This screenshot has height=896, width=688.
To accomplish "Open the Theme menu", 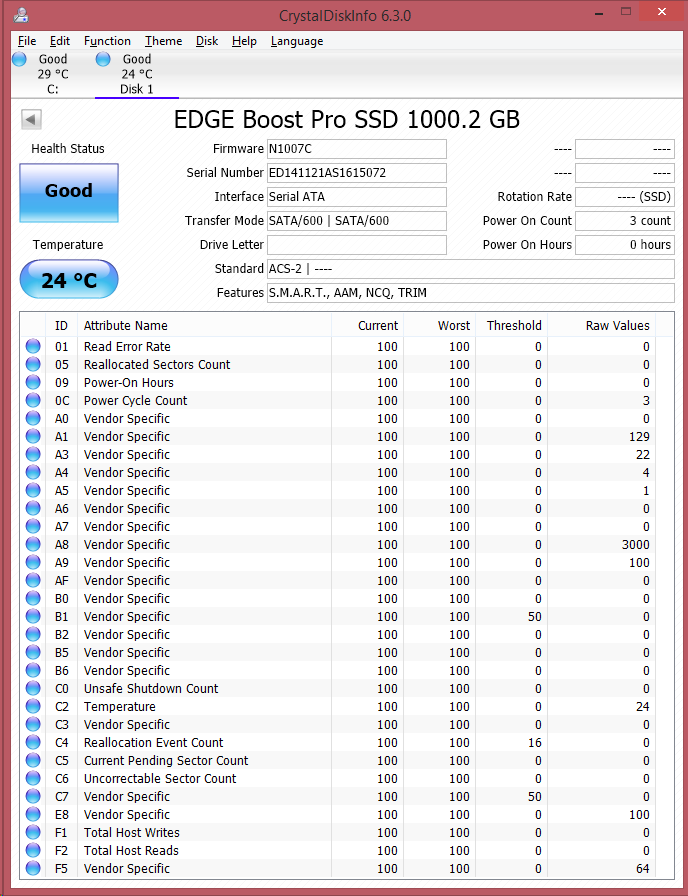I will (x=163, y=41).
